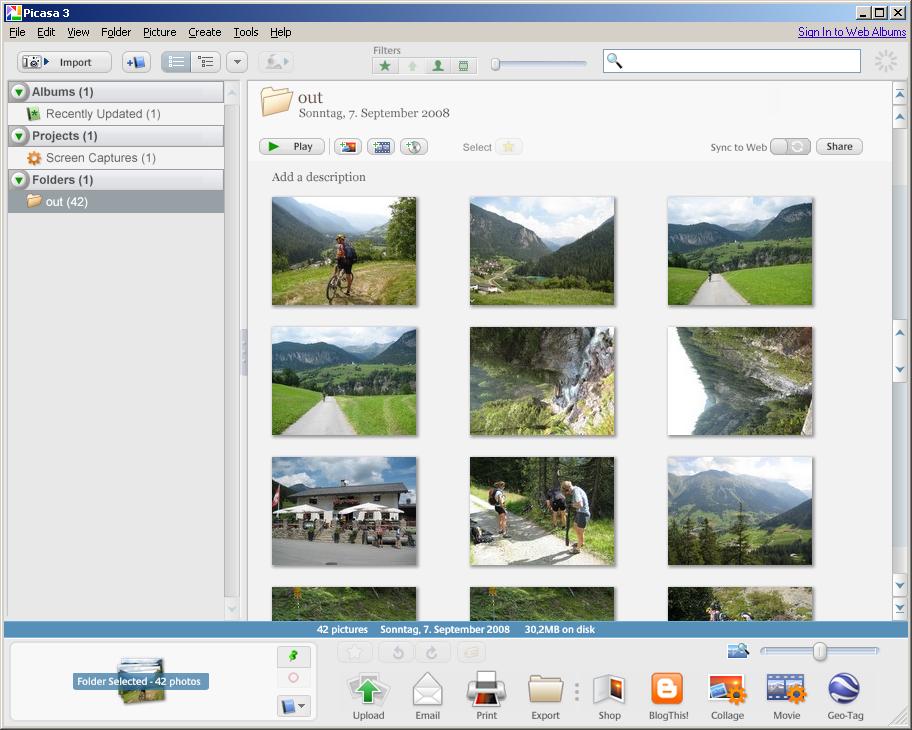Open the Picture menu
The width and height of the screenshot is (912, 730).
point(159,32)
